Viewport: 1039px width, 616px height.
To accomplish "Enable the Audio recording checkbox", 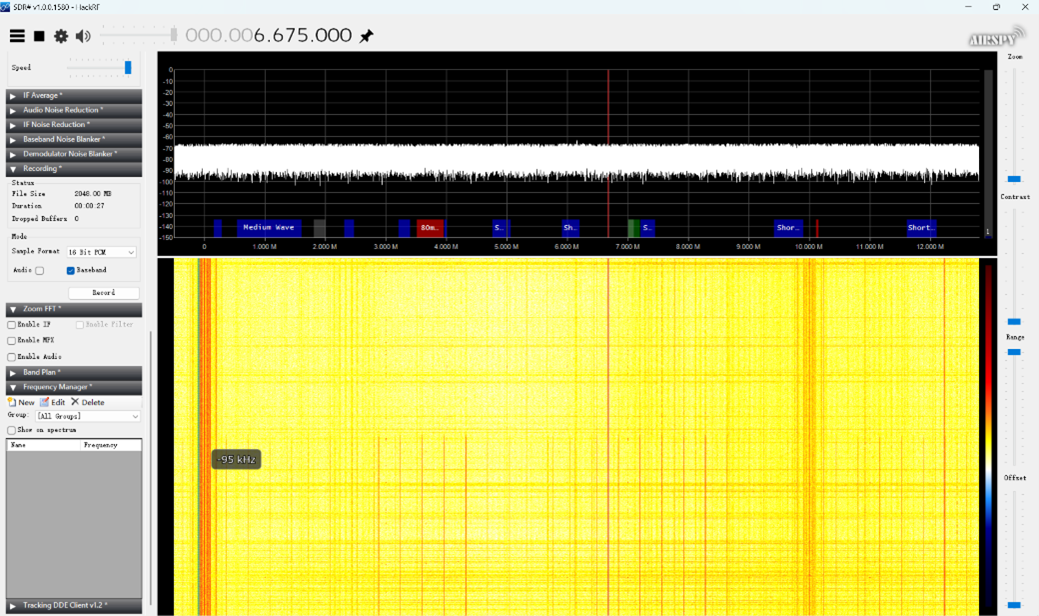I will click(x=40, y=270).
